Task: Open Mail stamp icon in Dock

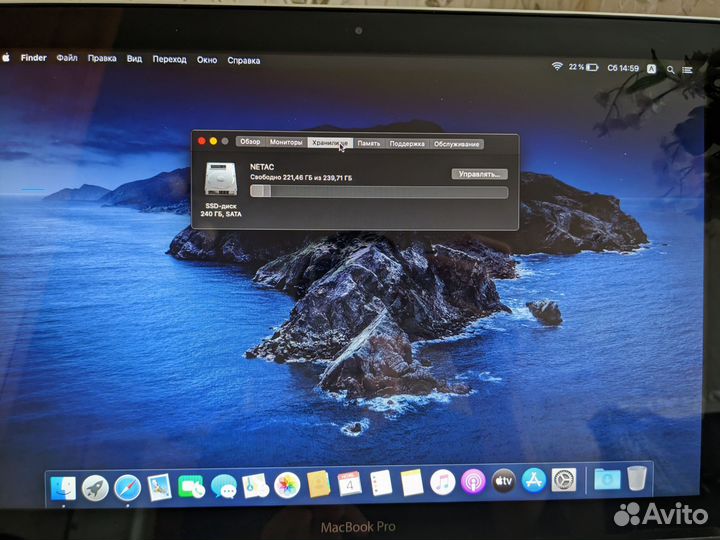Action: [x=159, y=487]
